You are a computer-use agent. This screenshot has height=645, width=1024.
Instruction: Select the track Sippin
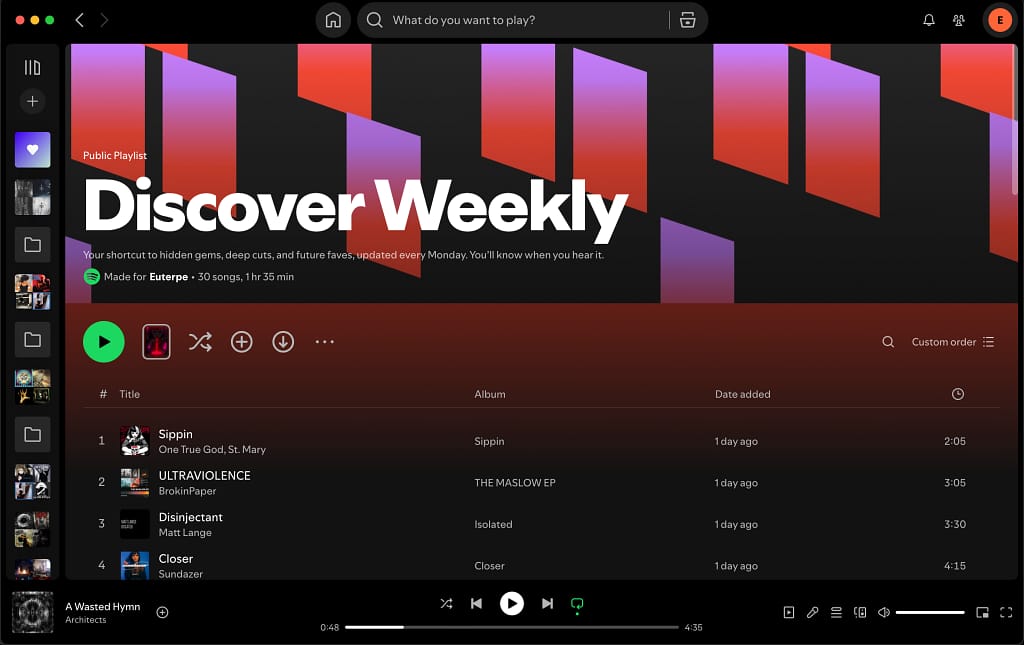[x=176, y=434]
